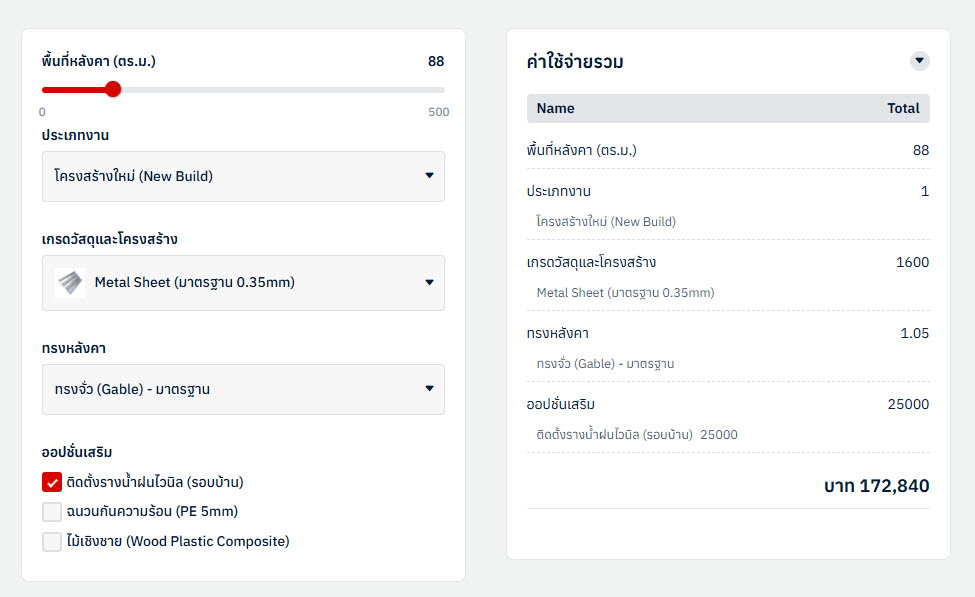The height and width of the screenshot is (597, 975).
Task: Click the total บาท 172,840 amount
Action: point(876,486)
